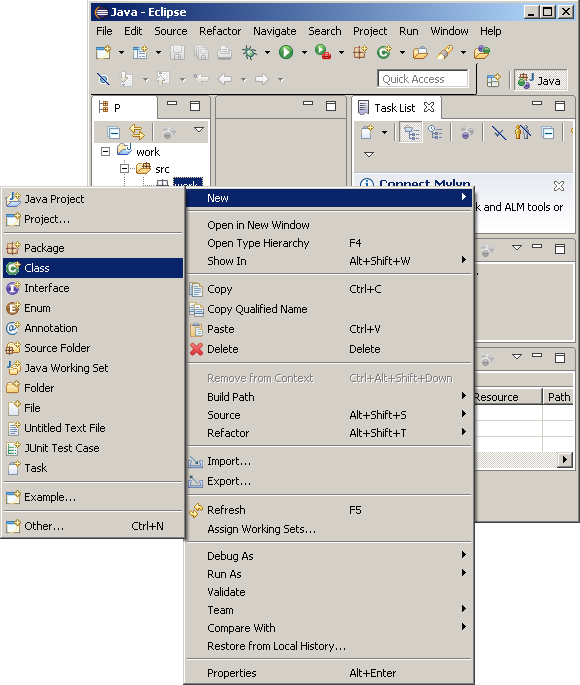The width and height of the screenshot is (580, 685).
Task: Expand the Build Path submenu
Action: (x=329, y=397)
